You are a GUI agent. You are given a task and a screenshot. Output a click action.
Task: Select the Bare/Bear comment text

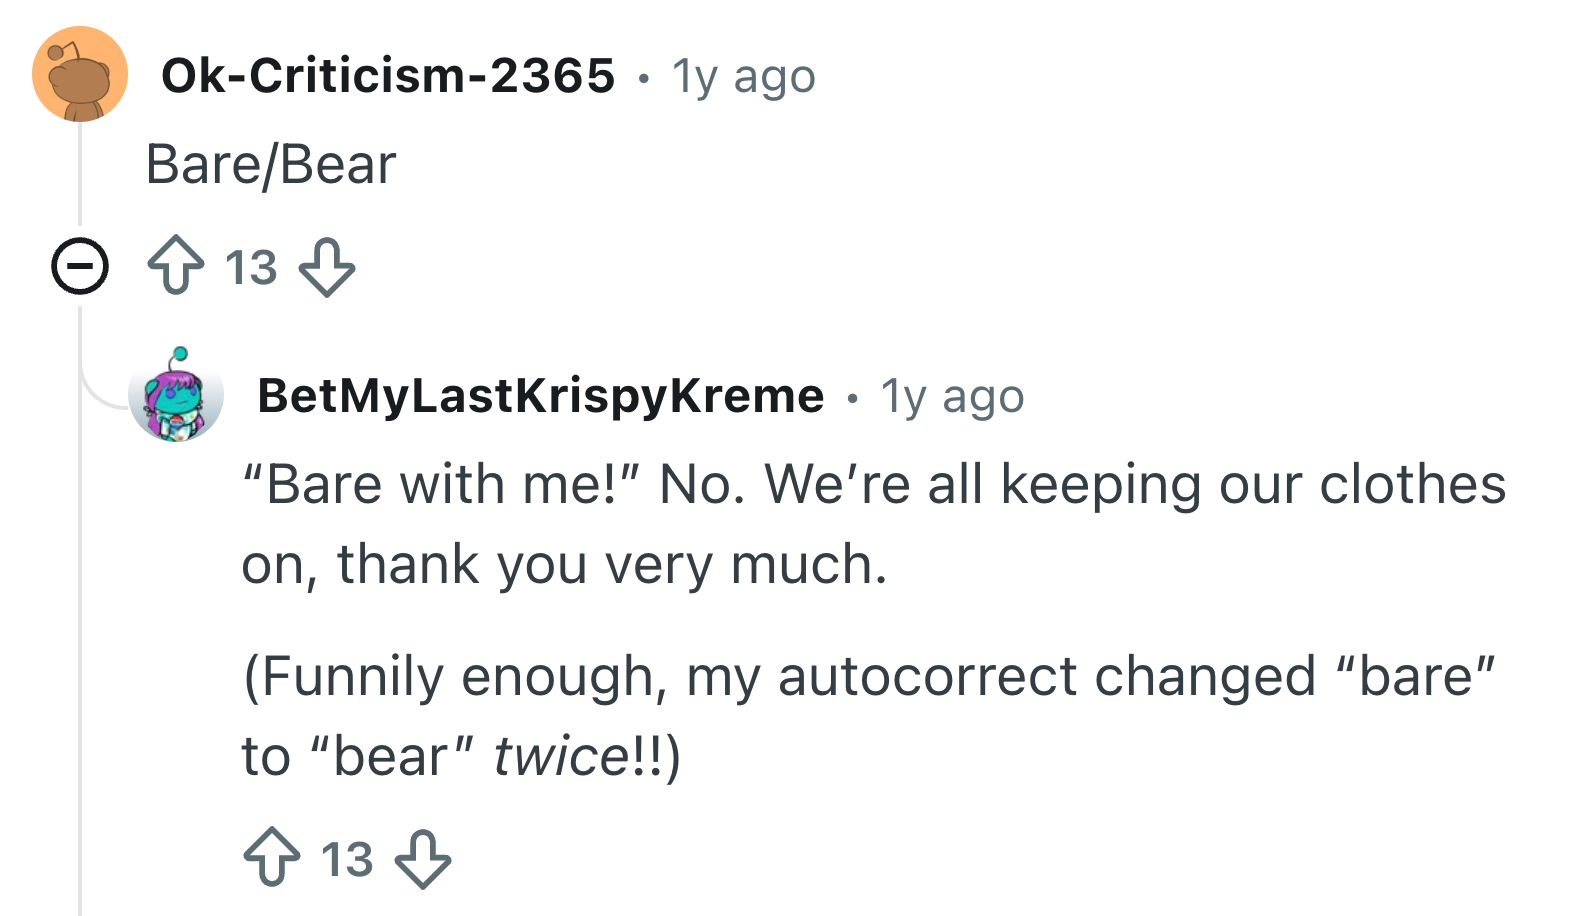pyautogui.click(x=271, y=164)
